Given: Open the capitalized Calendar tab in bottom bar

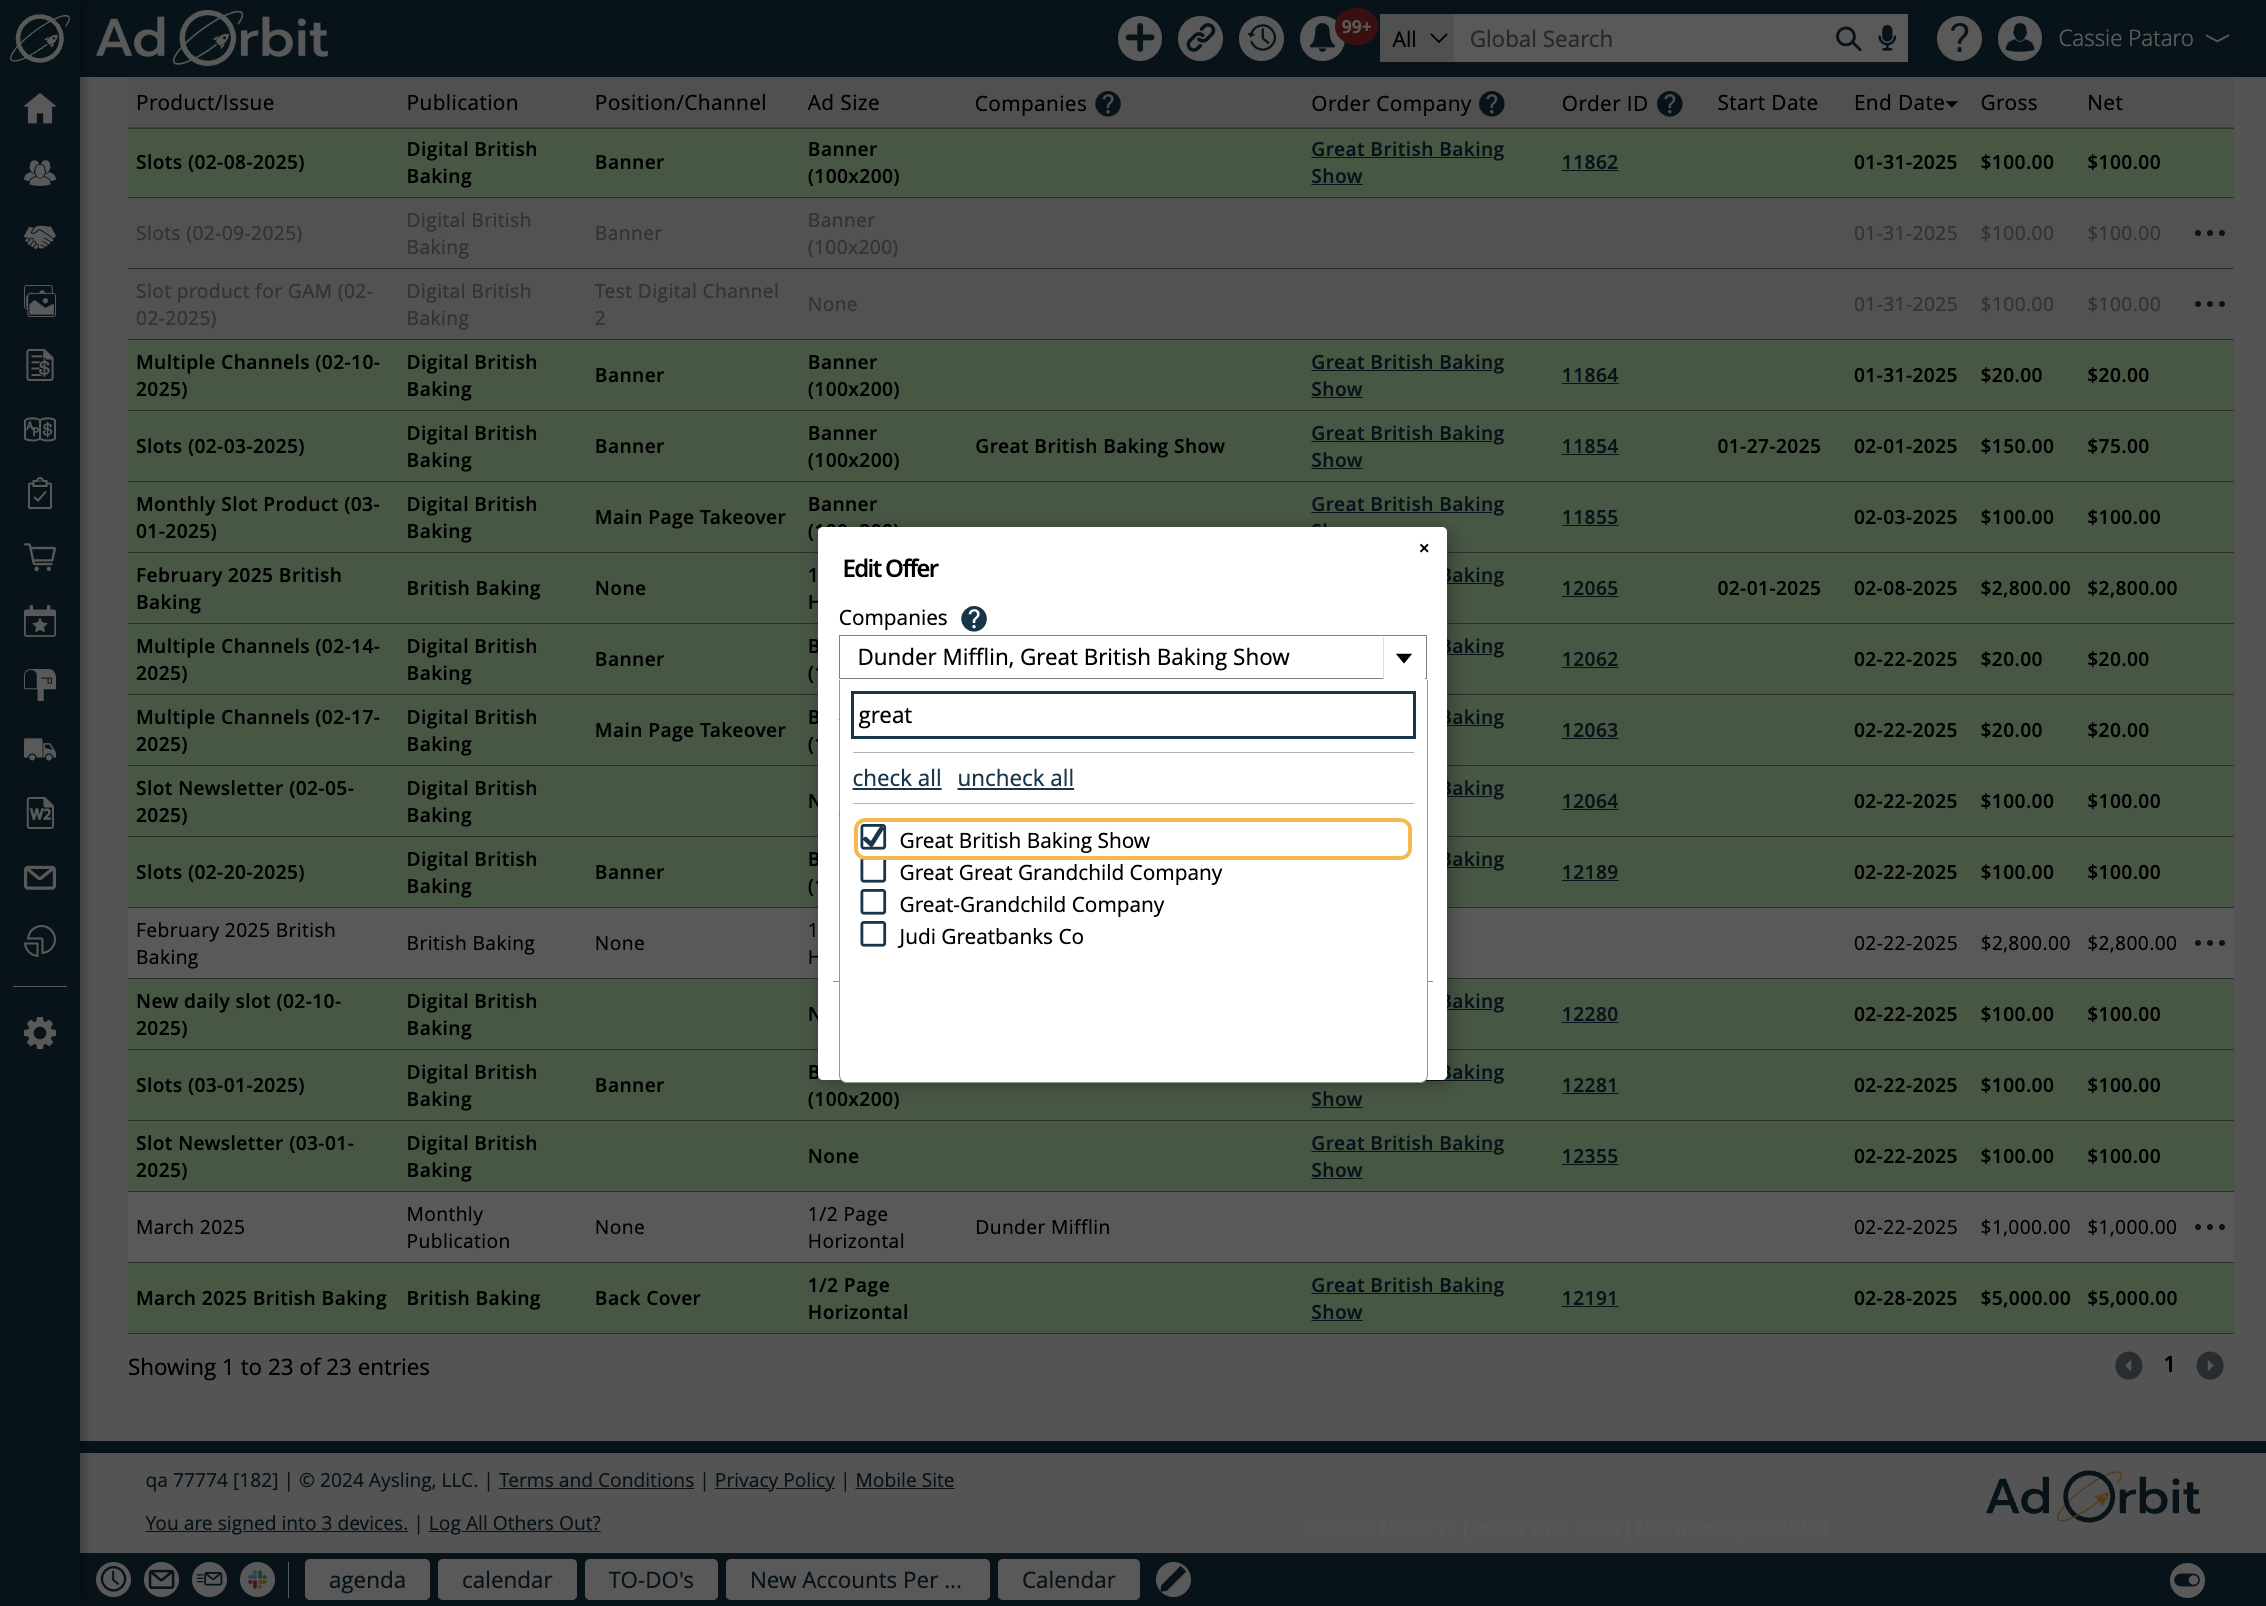Looking at the screenshot, I should pyautogui.click(x=1068, y=1579).
